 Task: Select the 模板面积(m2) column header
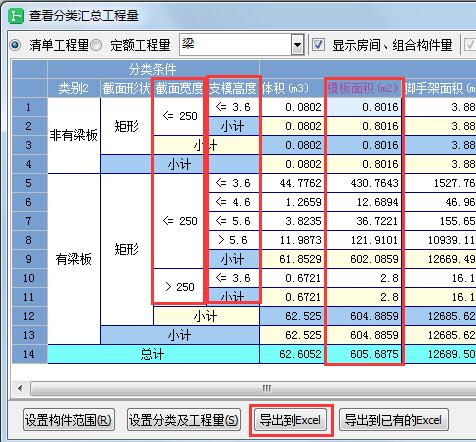[364, 88]
